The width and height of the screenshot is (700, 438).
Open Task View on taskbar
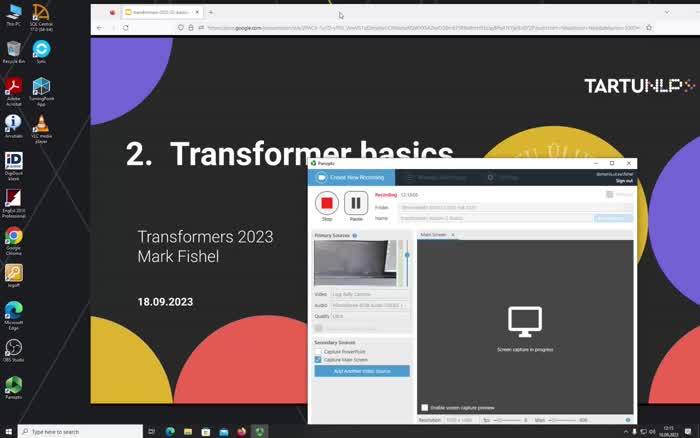(151, 432)
